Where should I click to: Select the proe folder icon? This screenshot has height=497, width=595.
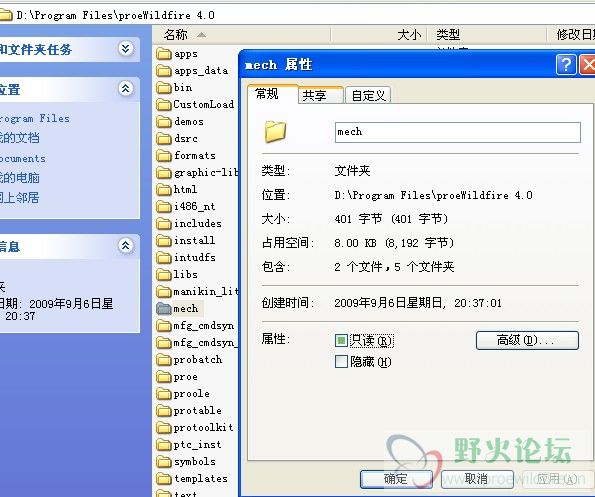164,377
